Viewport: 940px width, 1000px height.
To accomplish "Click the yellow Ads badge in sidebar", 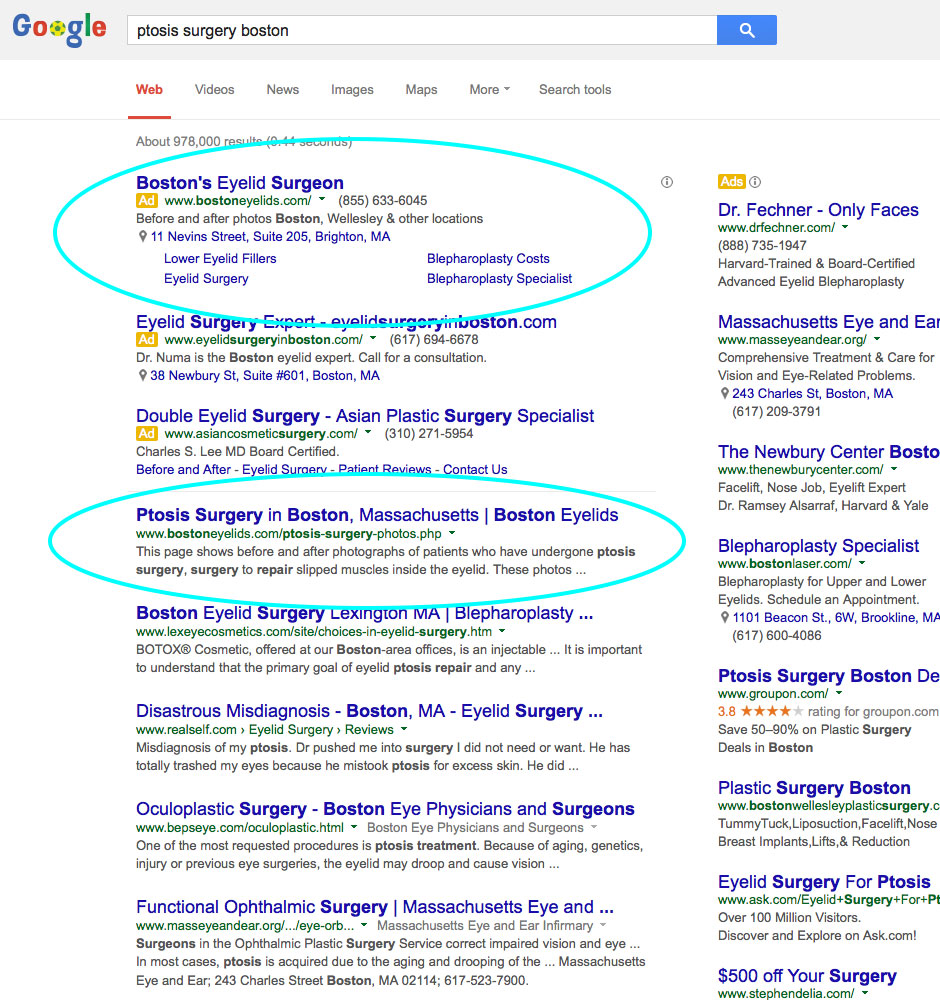I will pyautogui.click(x=731, y=182).
